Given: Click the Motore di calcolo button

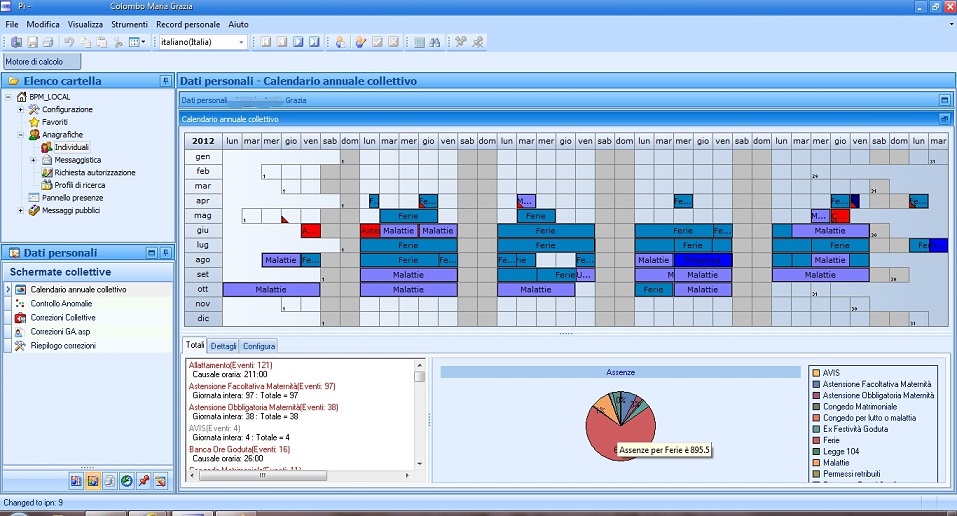Looking at the screenshot, I should point(34,61).
